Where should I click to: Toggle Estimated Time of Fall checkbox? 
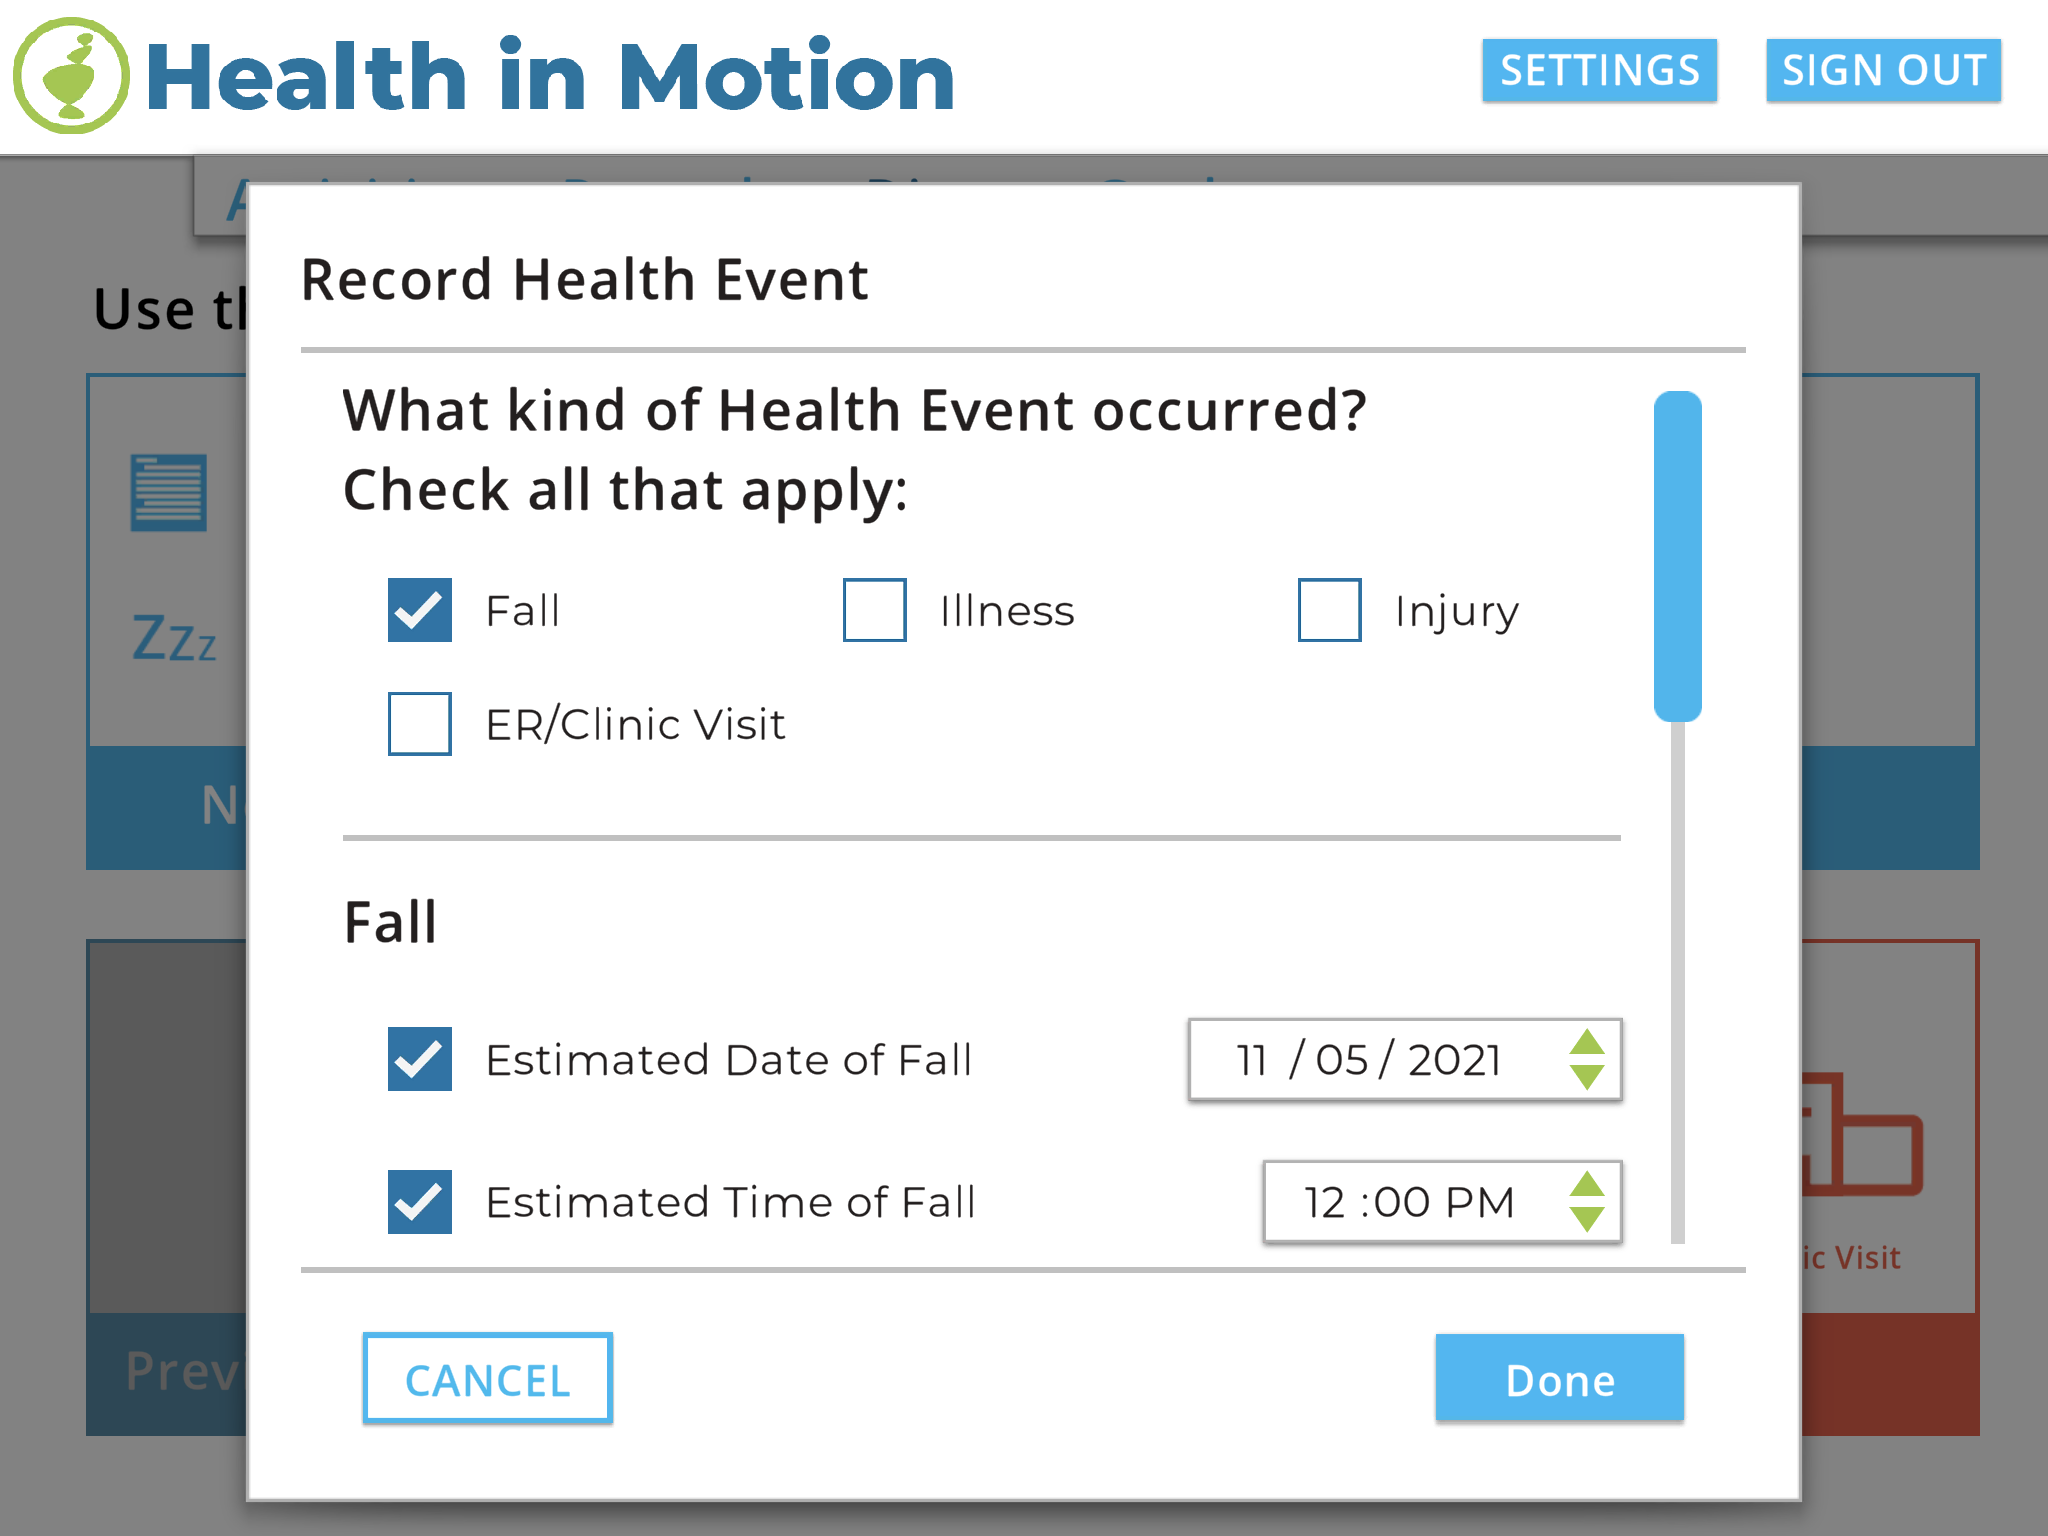pos(420,1202)
